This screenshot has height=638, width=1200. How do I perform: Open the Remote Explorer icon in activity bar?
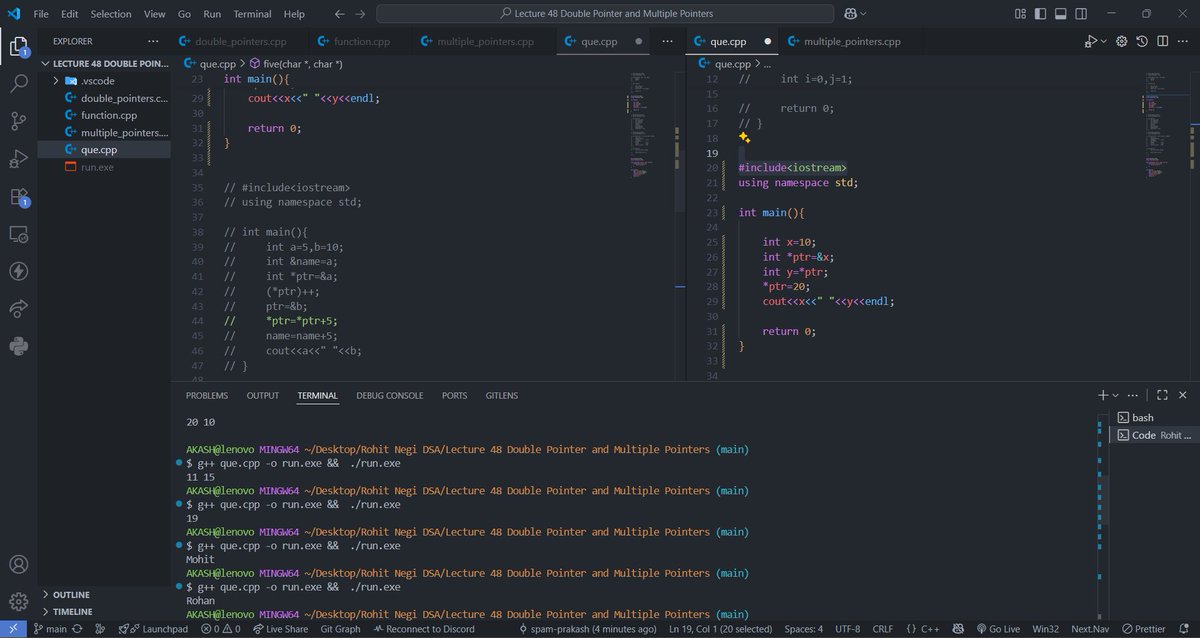(x=18, y=234)
